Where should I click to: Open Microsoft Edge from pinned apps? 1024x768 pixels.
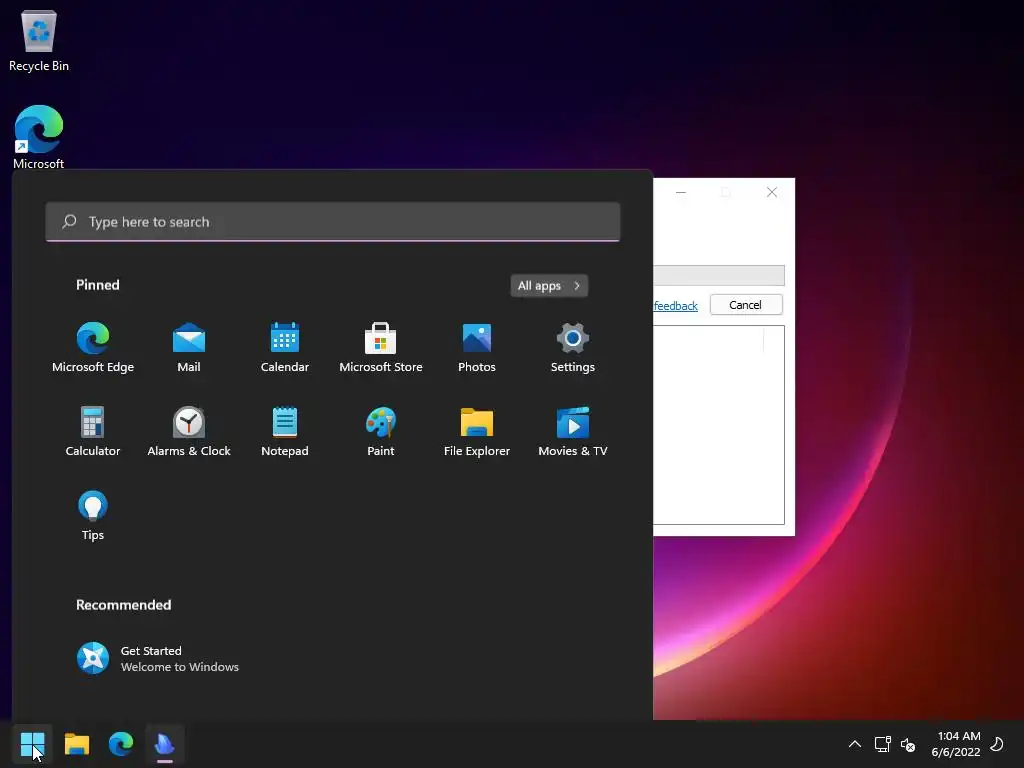pos(93,347)
